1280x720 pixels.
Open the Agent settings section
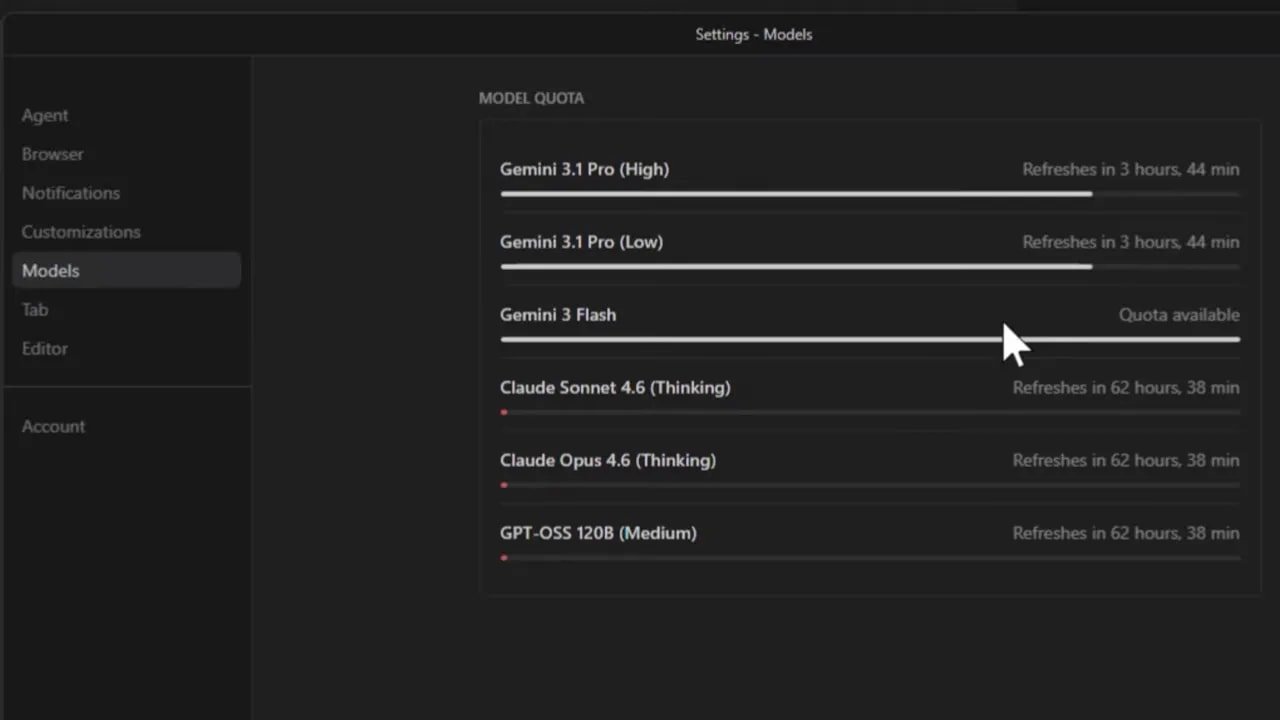45,116
